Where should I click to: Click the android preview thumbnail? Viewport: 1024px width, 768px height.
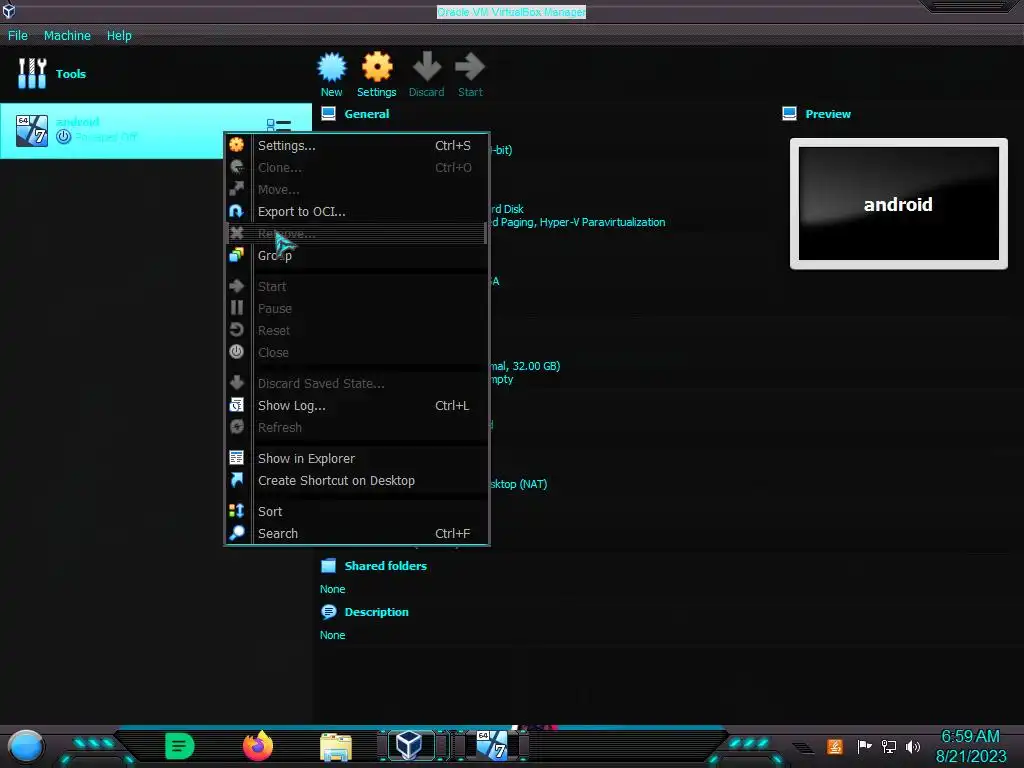[x=899, y=204]
